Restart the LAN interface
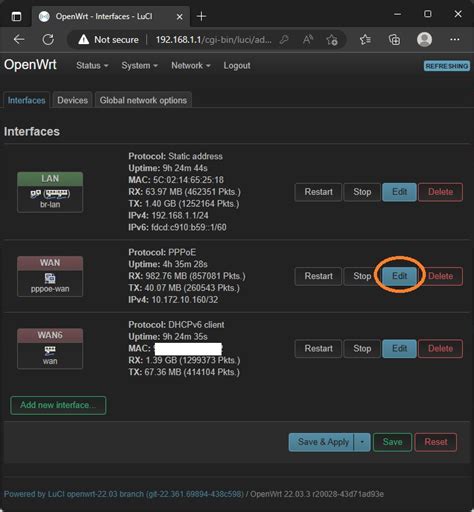Image resolution: width=474 pixels, height=512 pixels. [x=318, y=192]
